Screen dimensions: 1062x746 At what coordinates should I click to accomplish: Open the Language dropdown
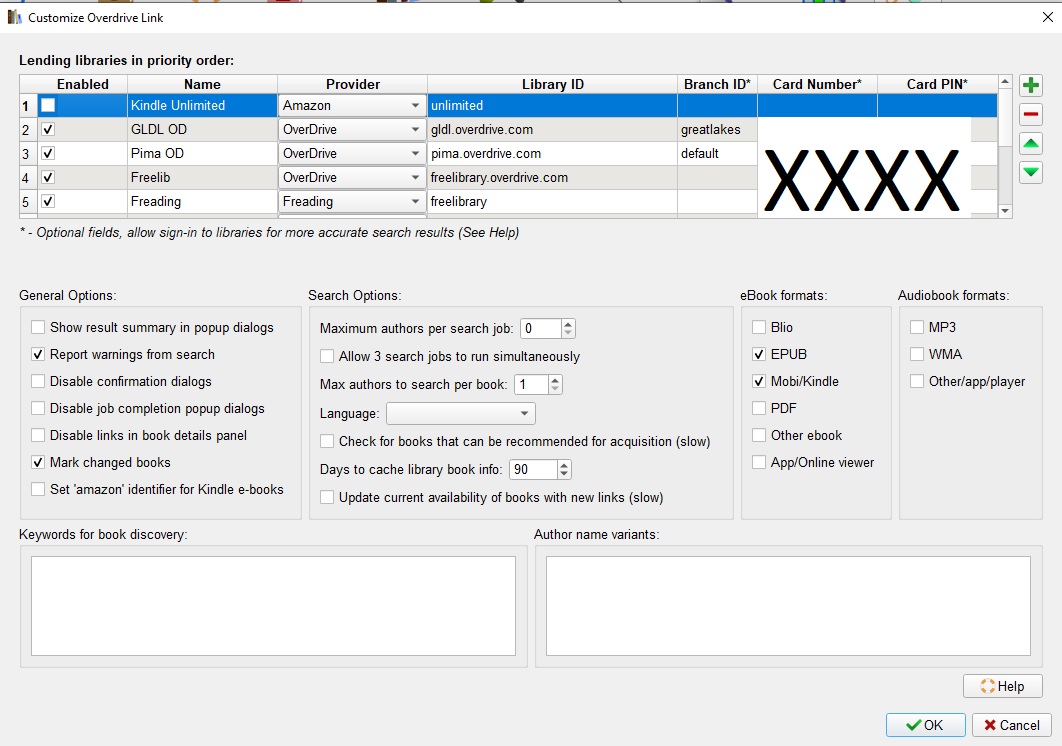tap(461, 413)
